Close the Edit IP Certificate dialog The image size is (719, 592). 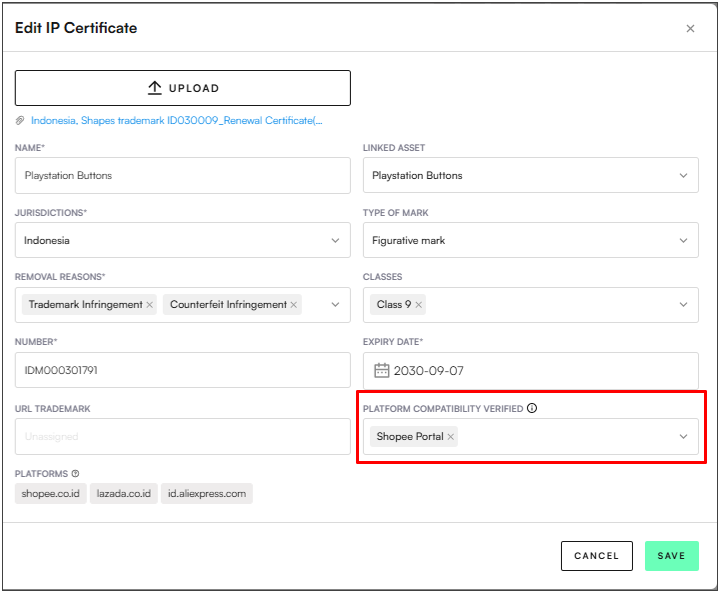[690, 29]
